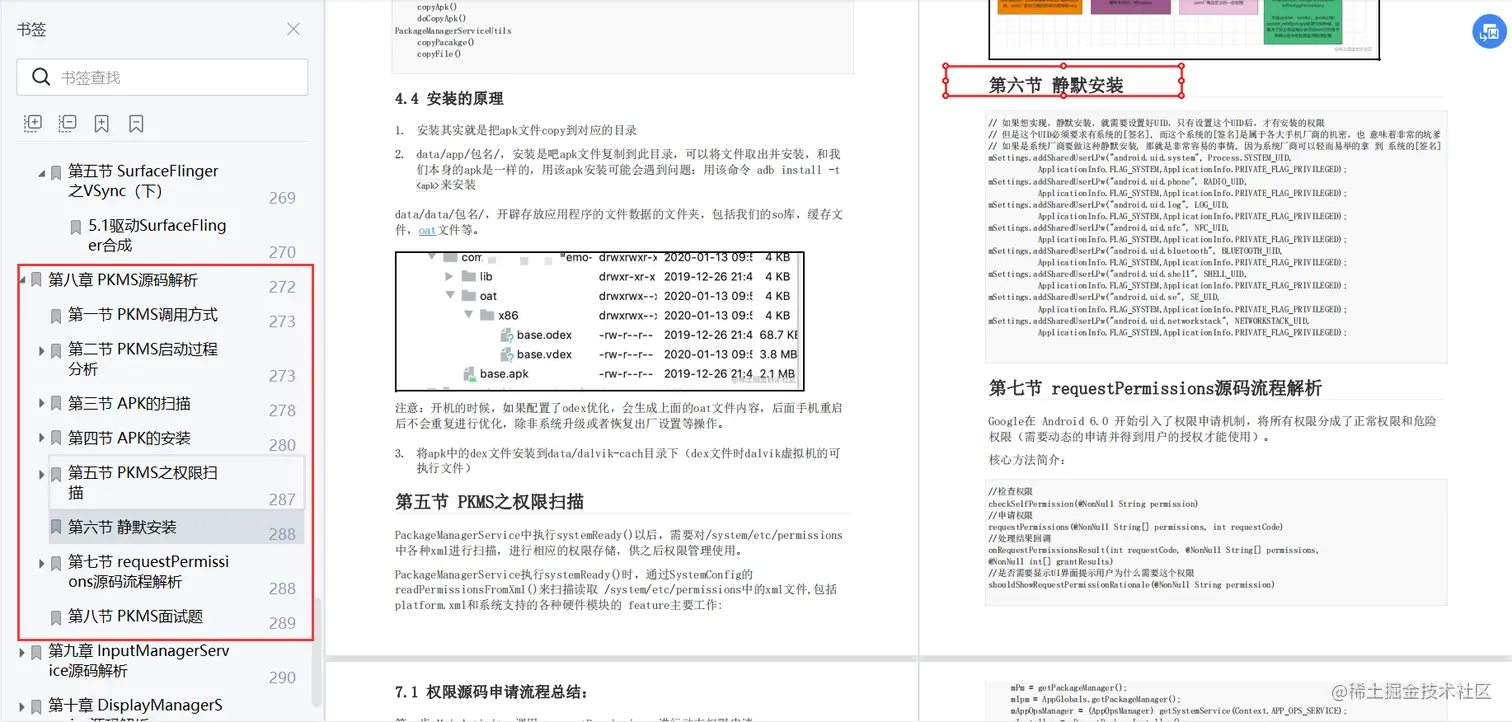Click the collapse-all bookmarks icon

pos(67,122)
